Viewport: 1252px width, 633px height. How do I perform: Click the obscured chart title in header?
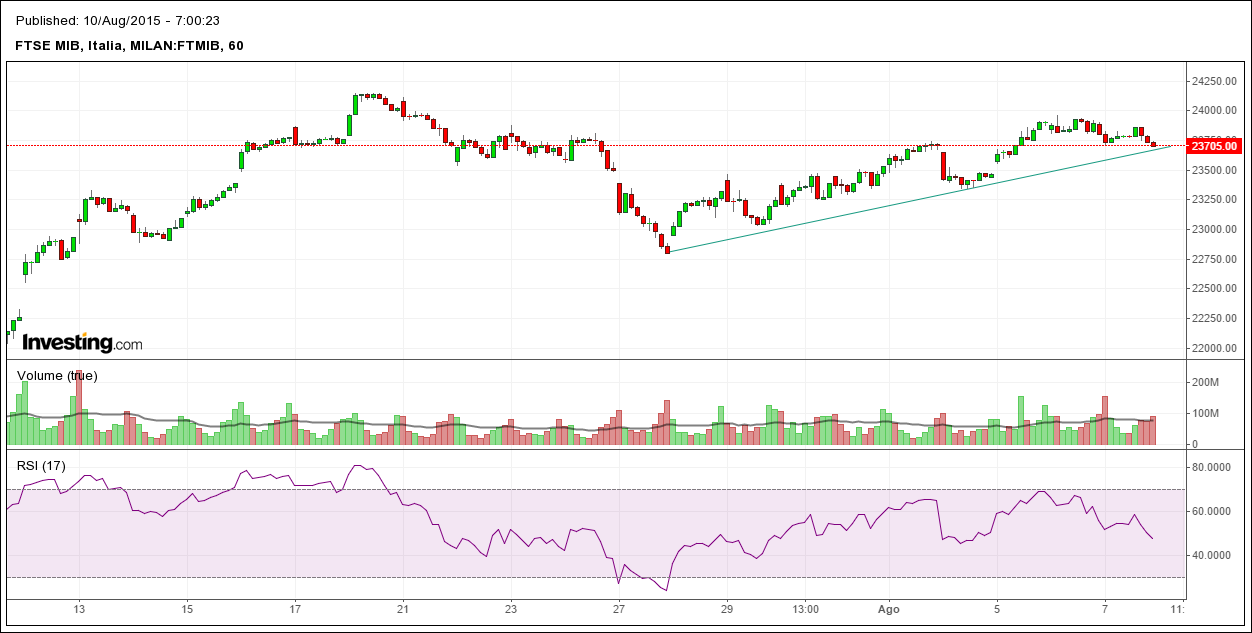tap(118, 20)
